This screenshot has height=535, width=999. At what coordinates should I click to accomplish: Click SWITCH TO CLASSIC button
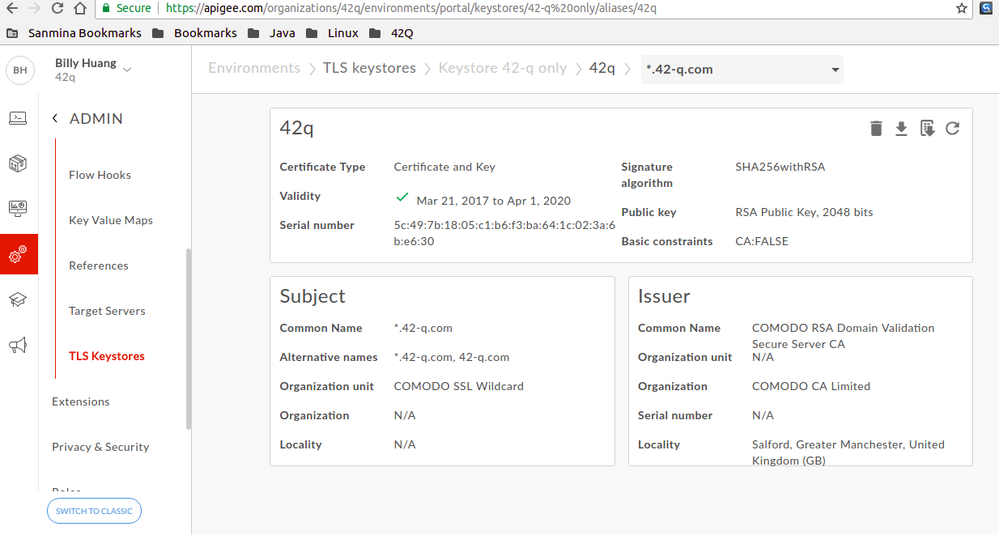point(94,511)
